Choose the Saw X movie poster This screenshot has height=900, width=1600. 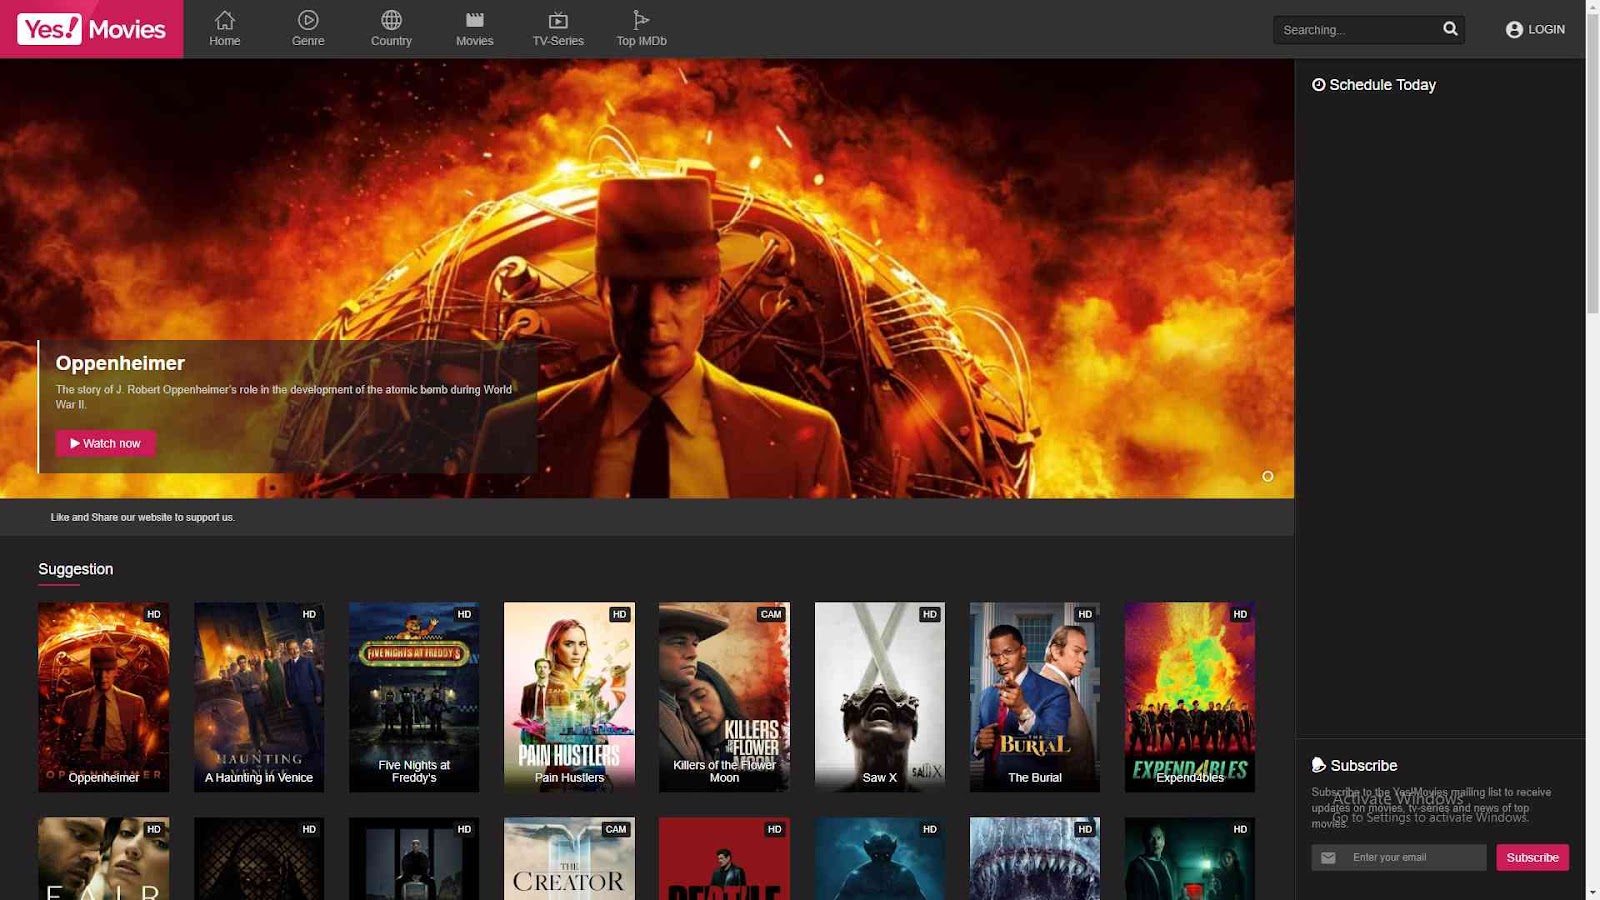coord(880,697)
